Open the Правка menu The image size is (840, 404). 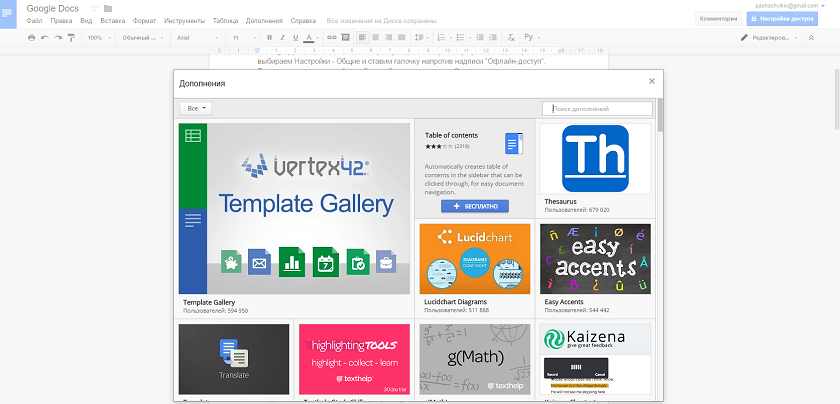tap(61, 21)
